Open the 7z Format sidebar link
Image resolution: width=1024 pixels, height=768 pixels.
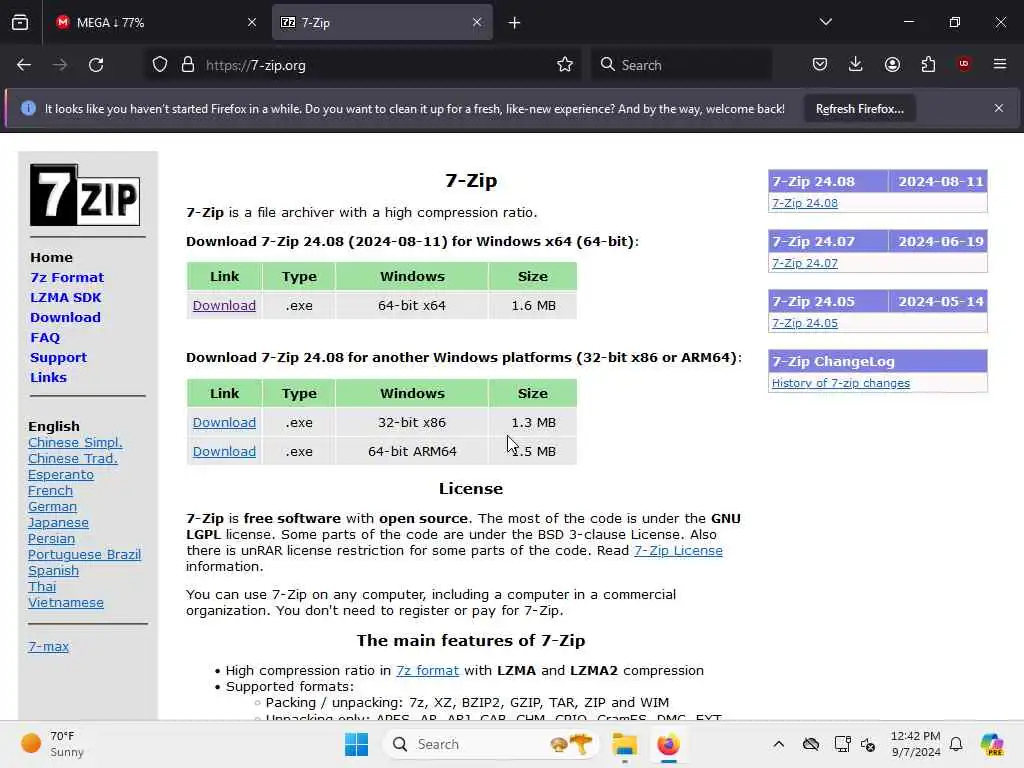67,278
